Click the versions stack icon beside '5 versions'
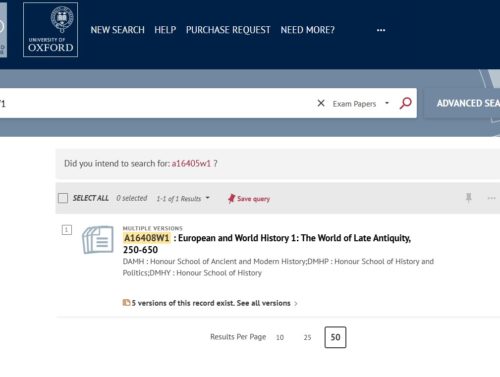 [x=126, y=303]
